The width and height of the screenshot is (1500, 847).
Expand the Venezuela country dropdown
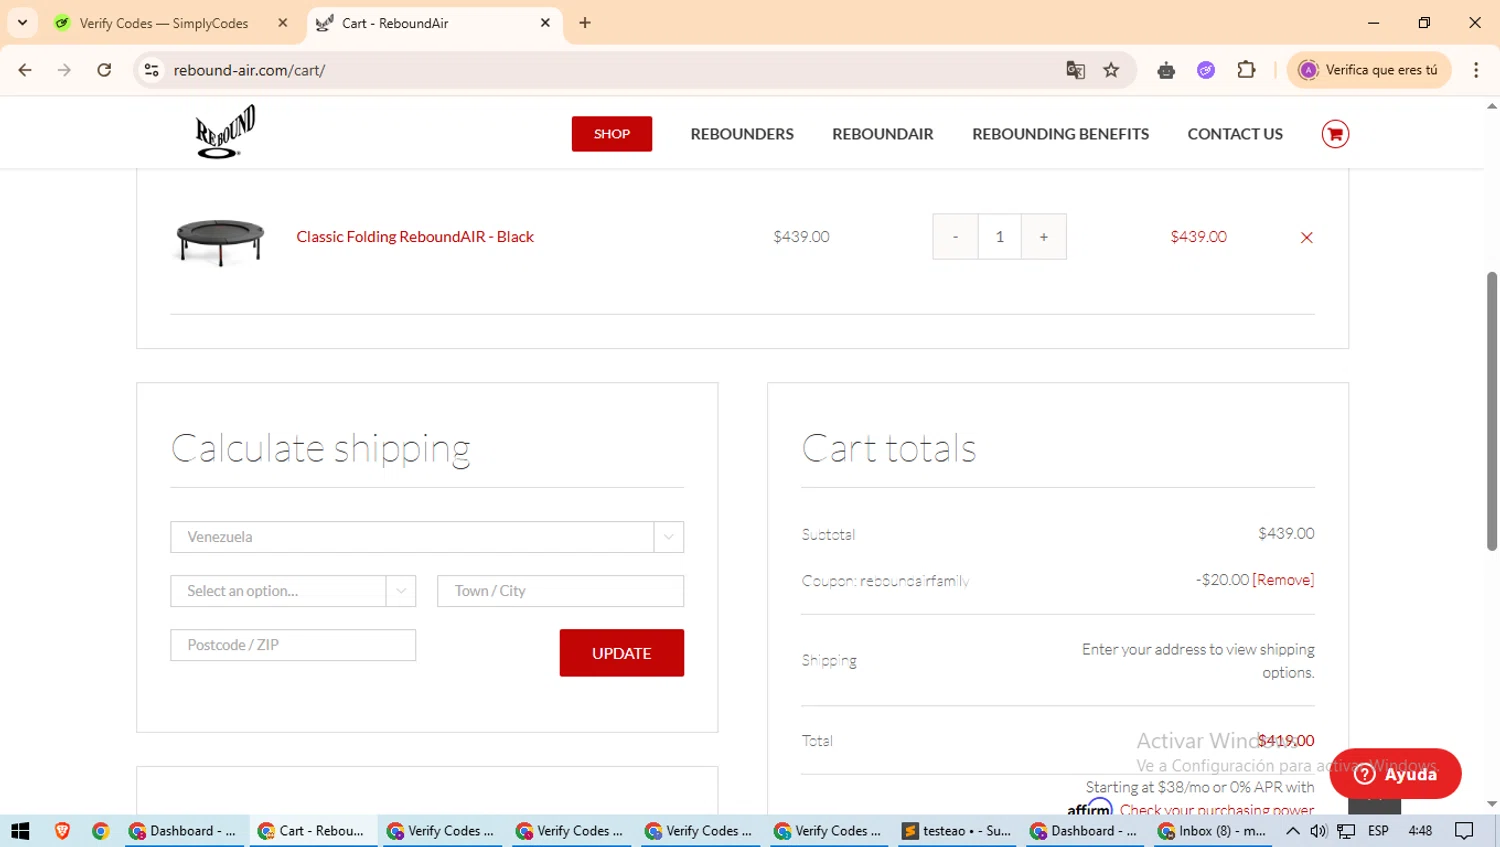(x=427, y=537)
